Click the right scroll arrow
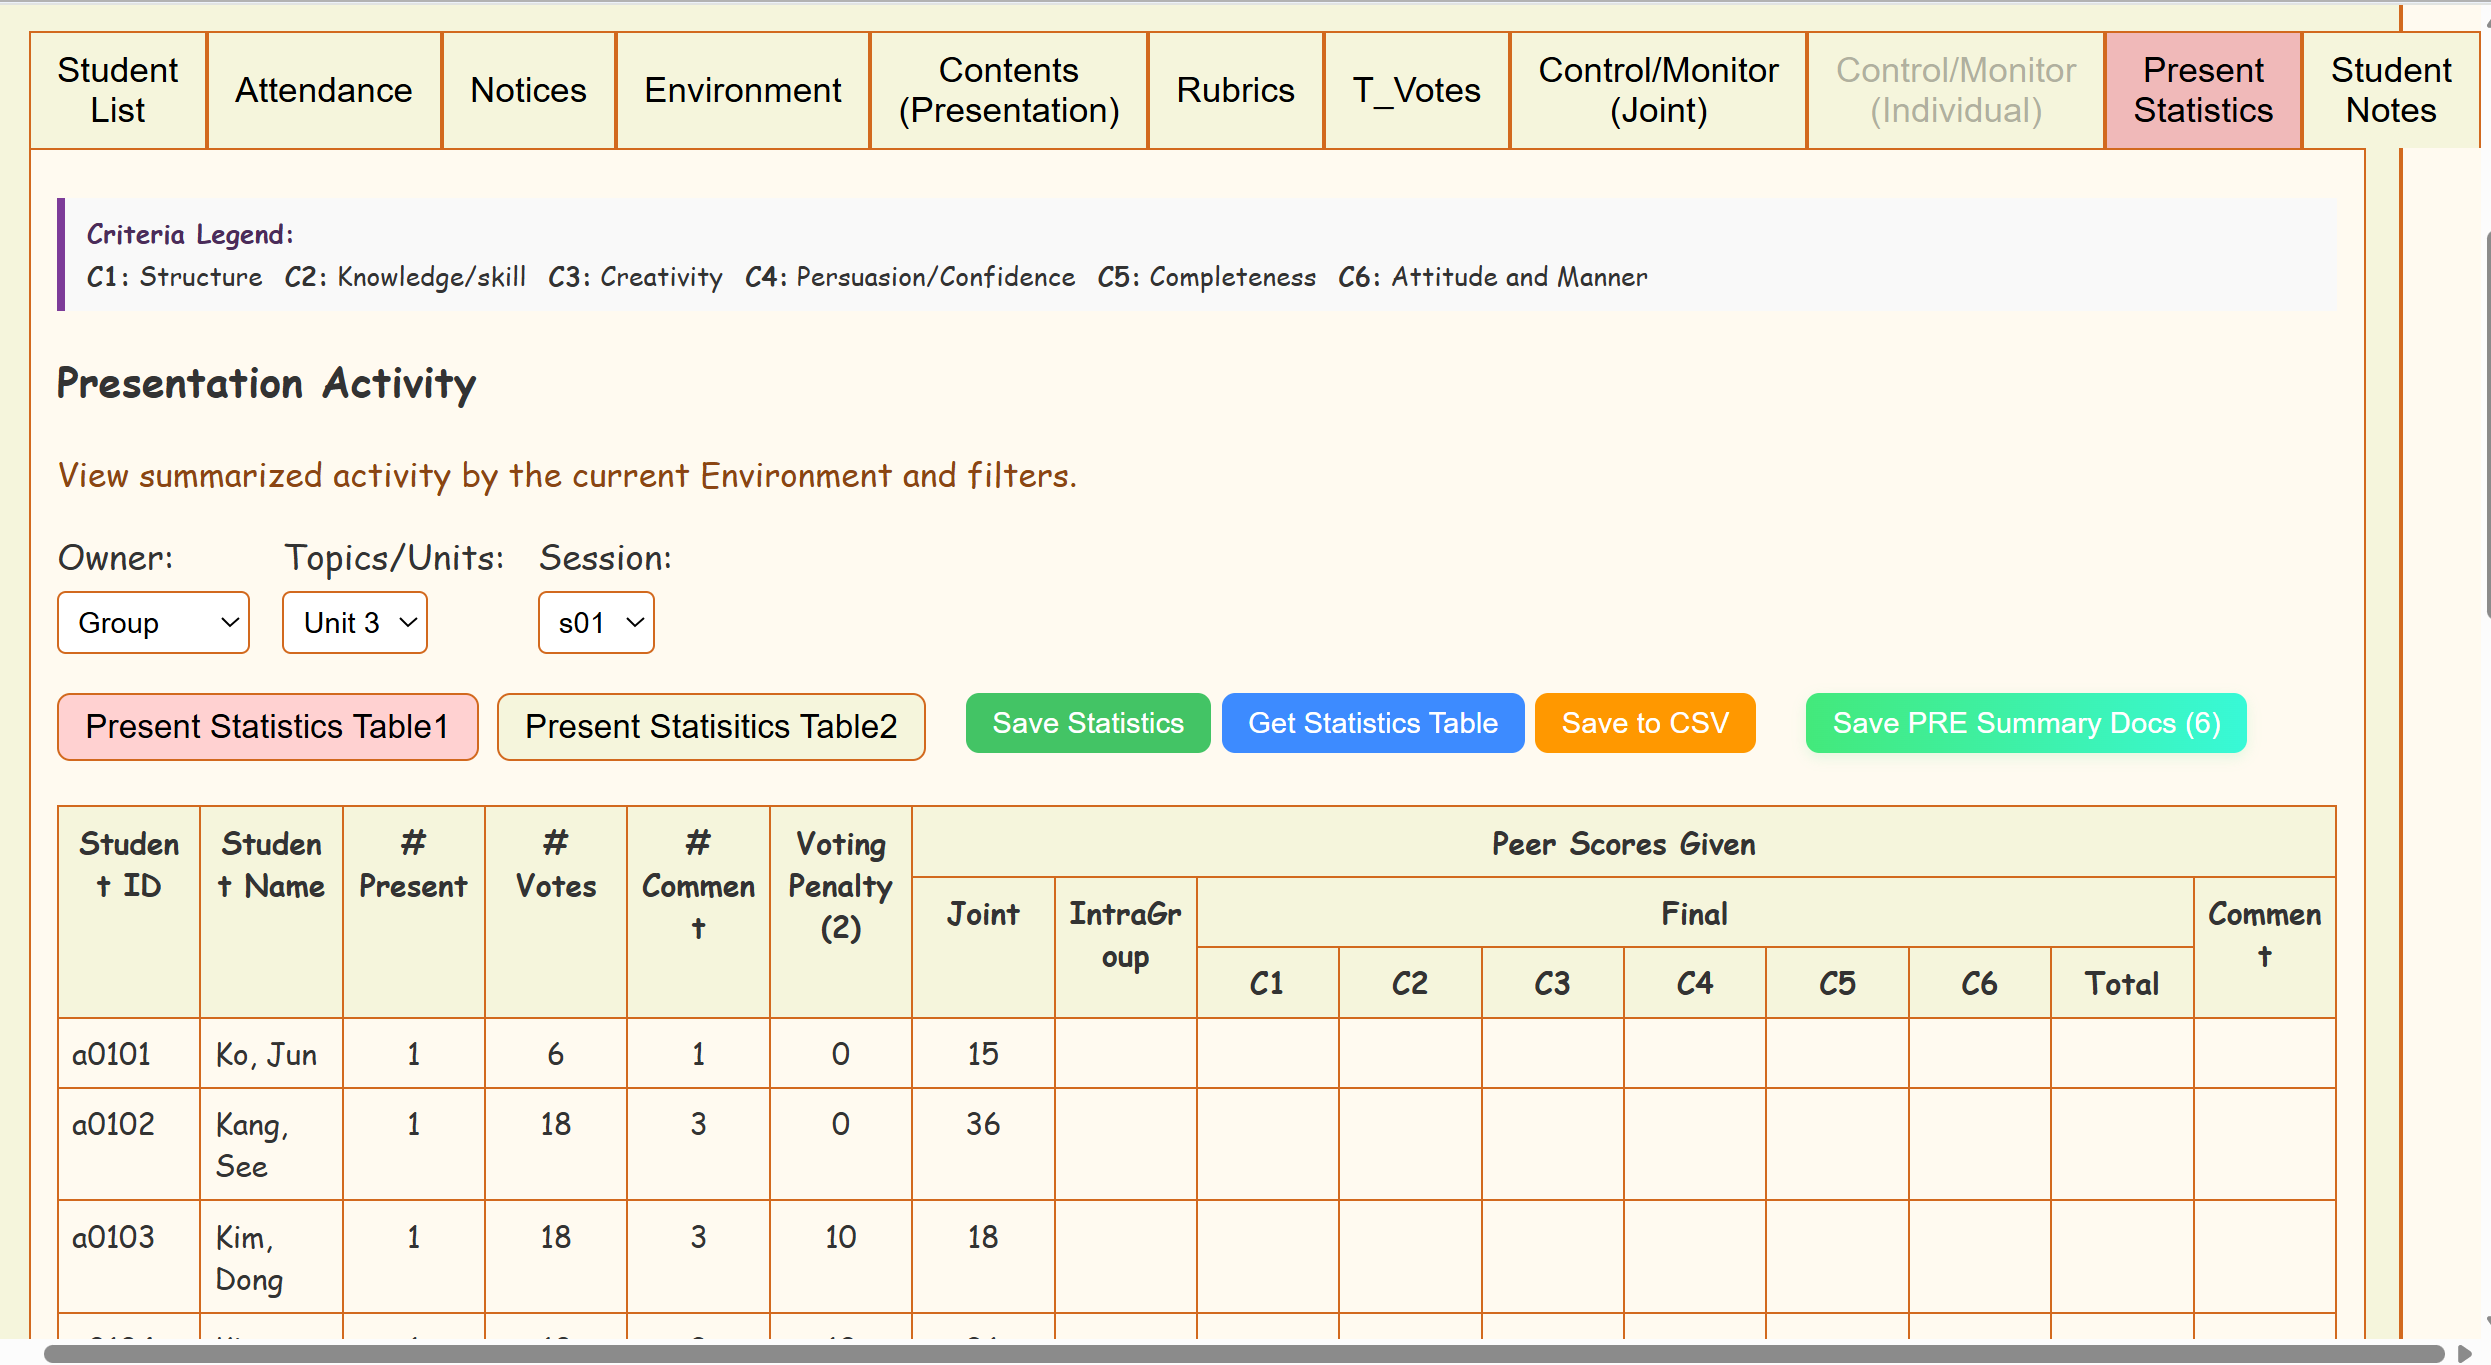This screenshot has height=1365, width=2491. point(2465,1354)
